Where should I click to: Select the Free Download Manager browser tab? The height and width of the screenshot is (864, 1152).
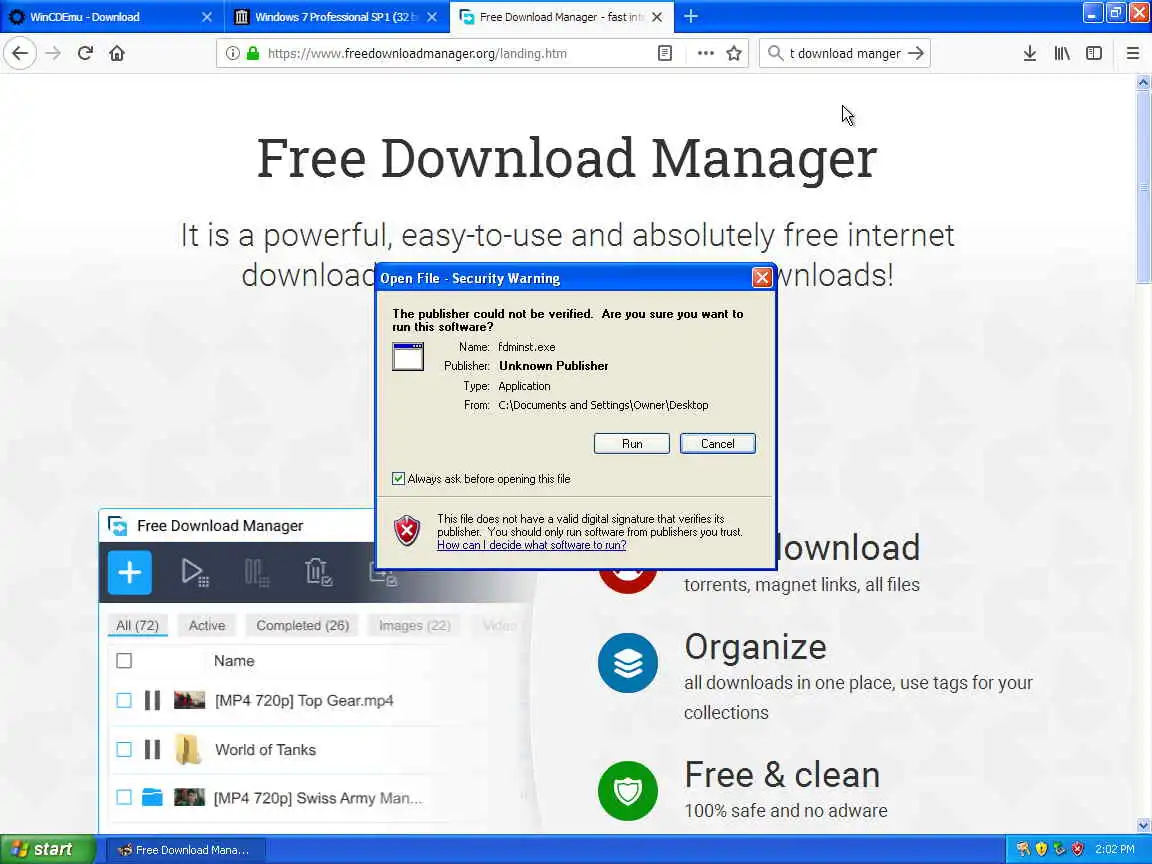pos(562,16)
